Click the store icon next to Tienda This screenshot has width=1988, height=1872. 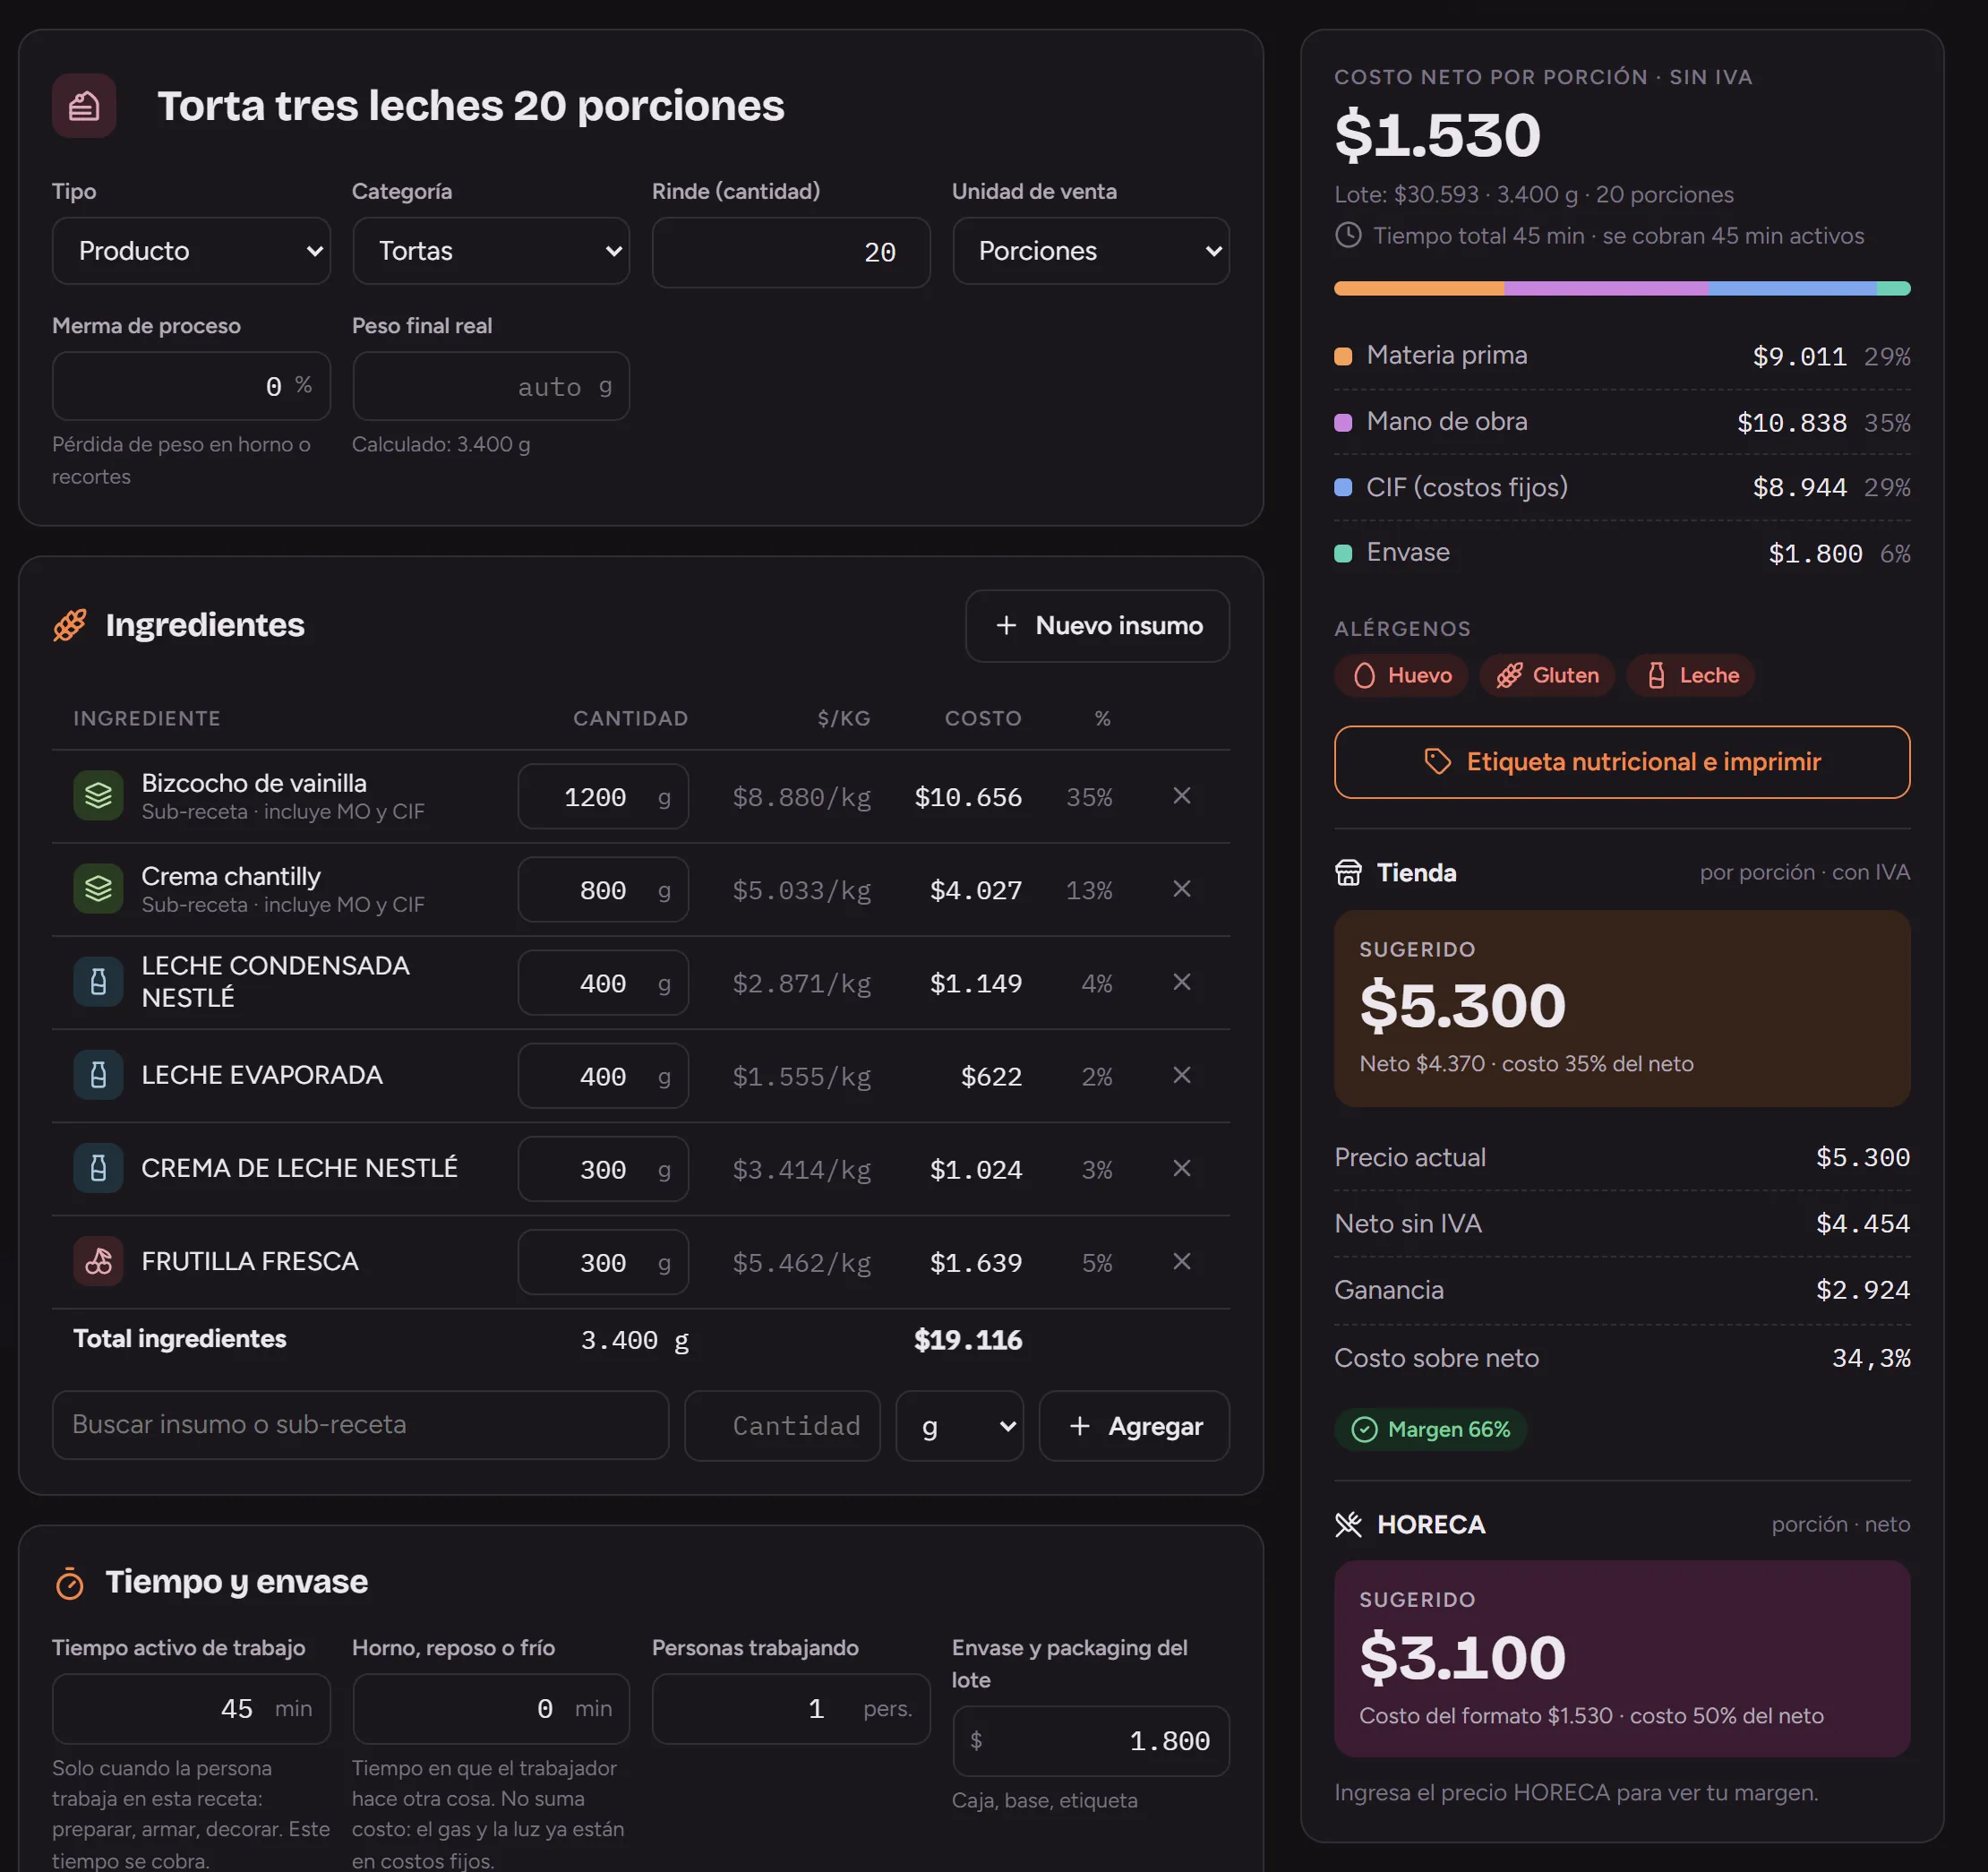click(1348, 873)
